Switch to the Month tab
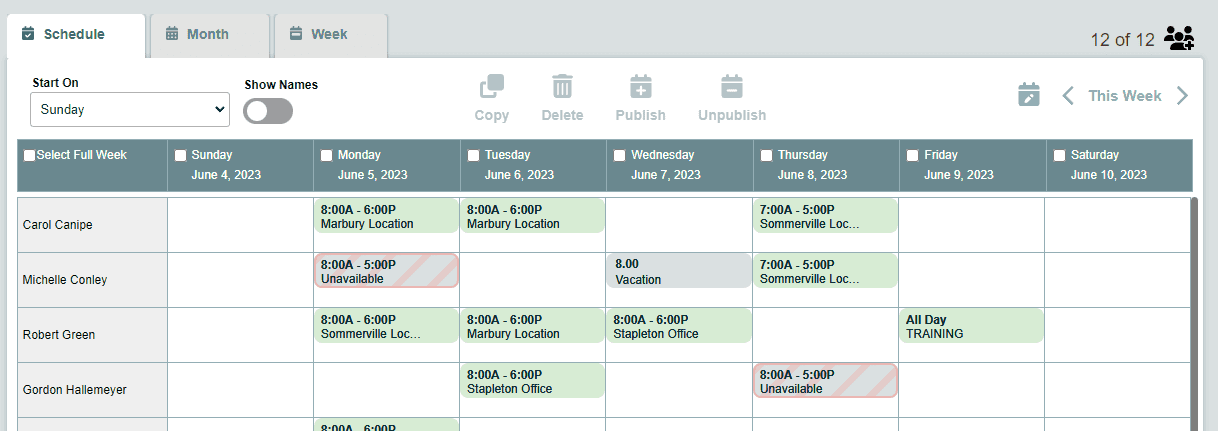Screen dimensions: 1218x431 click(x=209, y=35)
